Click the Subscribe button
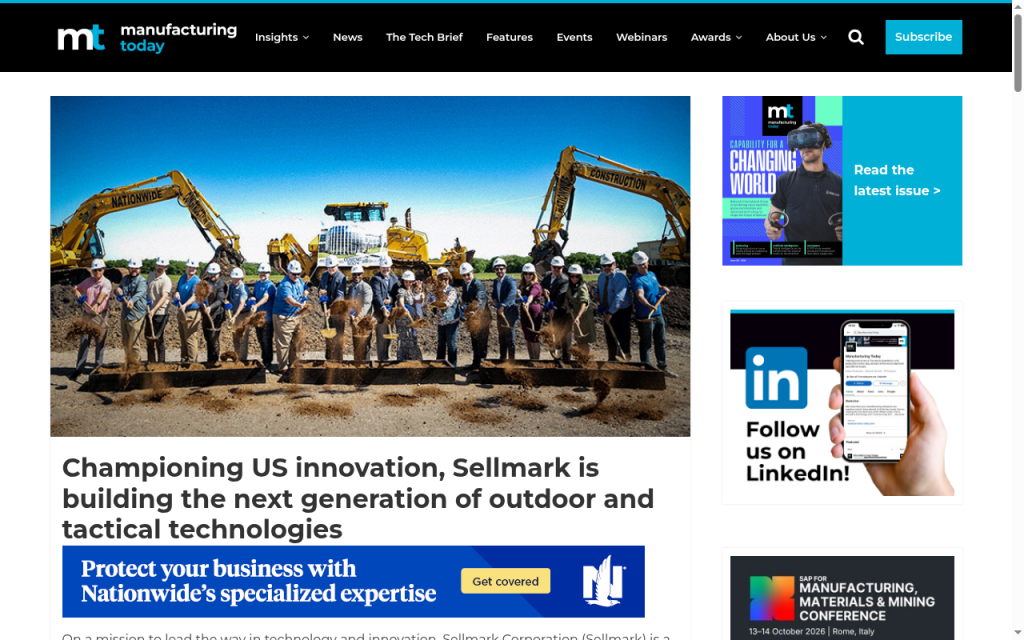Image resolution: width=1024 pixels, height=640 pixels. click(923, 37)
